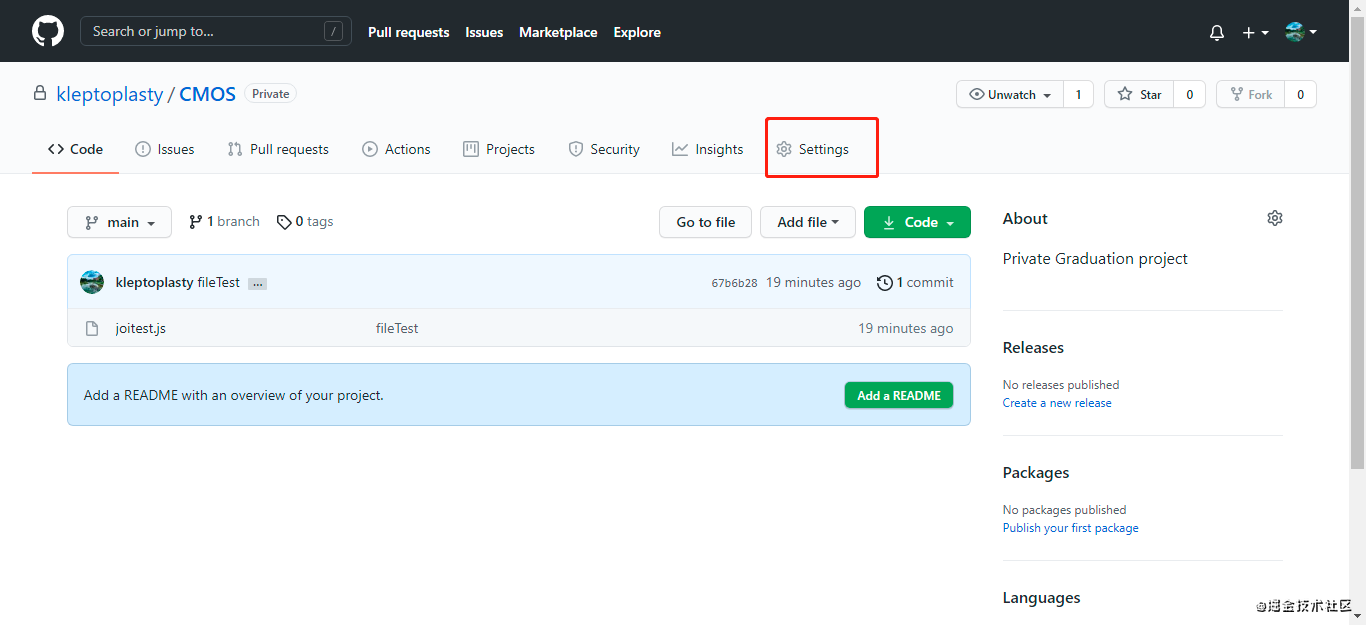Star the CMOS repository
1366x625 pixels.
(x=1139, y=95)
